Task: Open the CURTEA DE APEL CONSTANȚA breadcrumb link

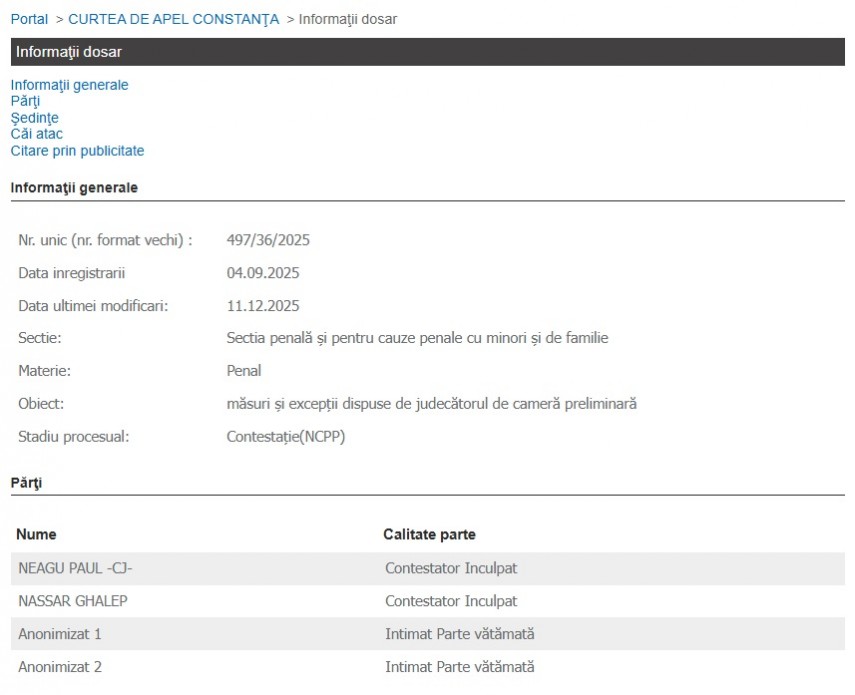Action: [x=173, y=19]
